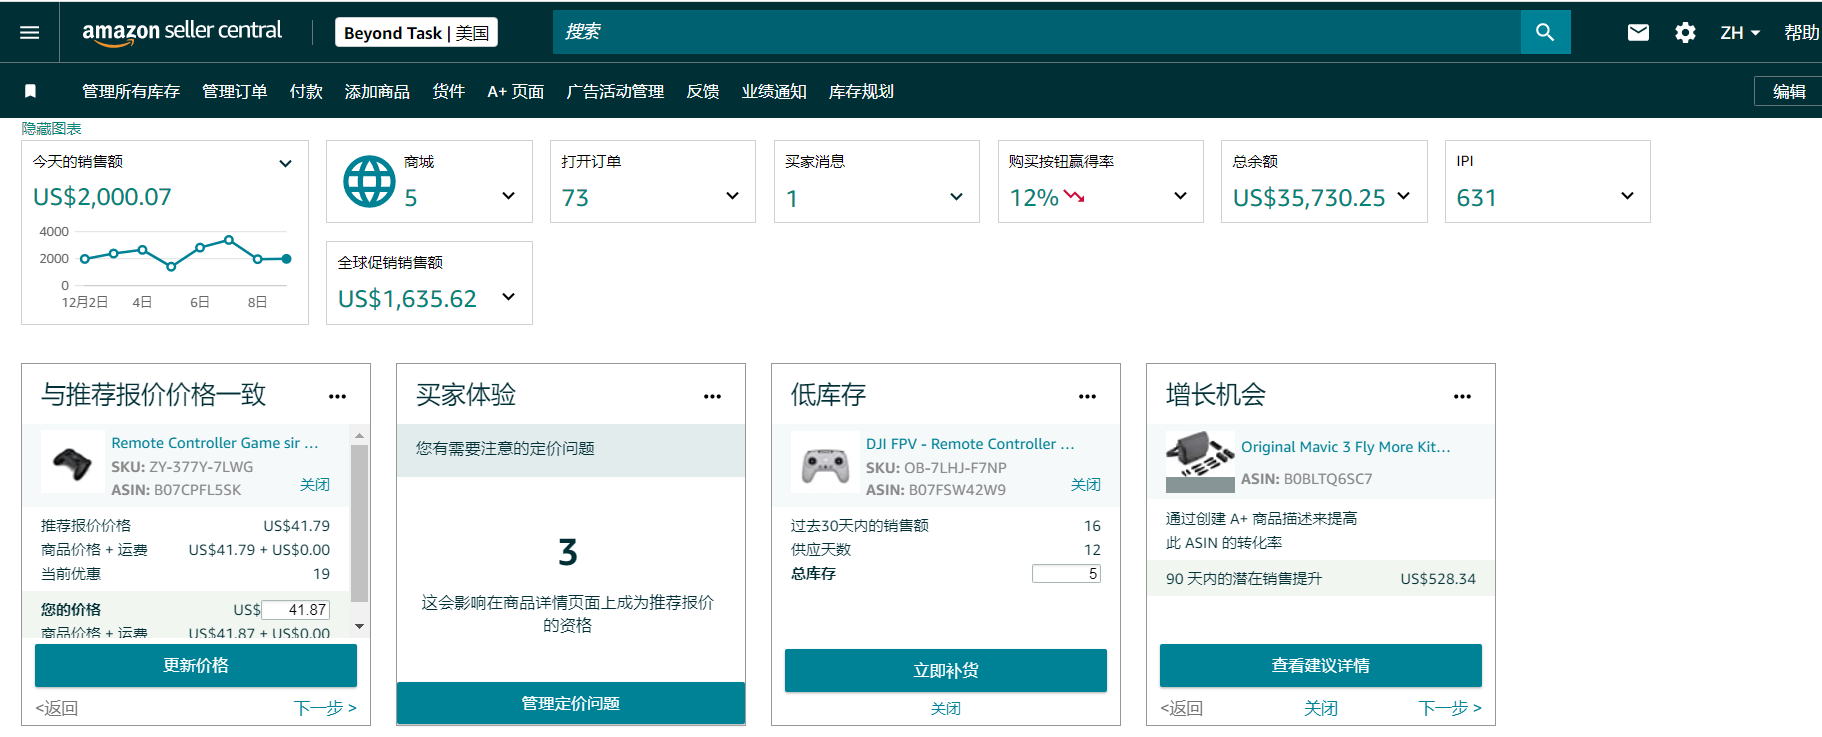Viewport: 1822px width, 737px height.
Task: Click the 编辑 button in navigation bar
Action: click(x=1789, y=91)
